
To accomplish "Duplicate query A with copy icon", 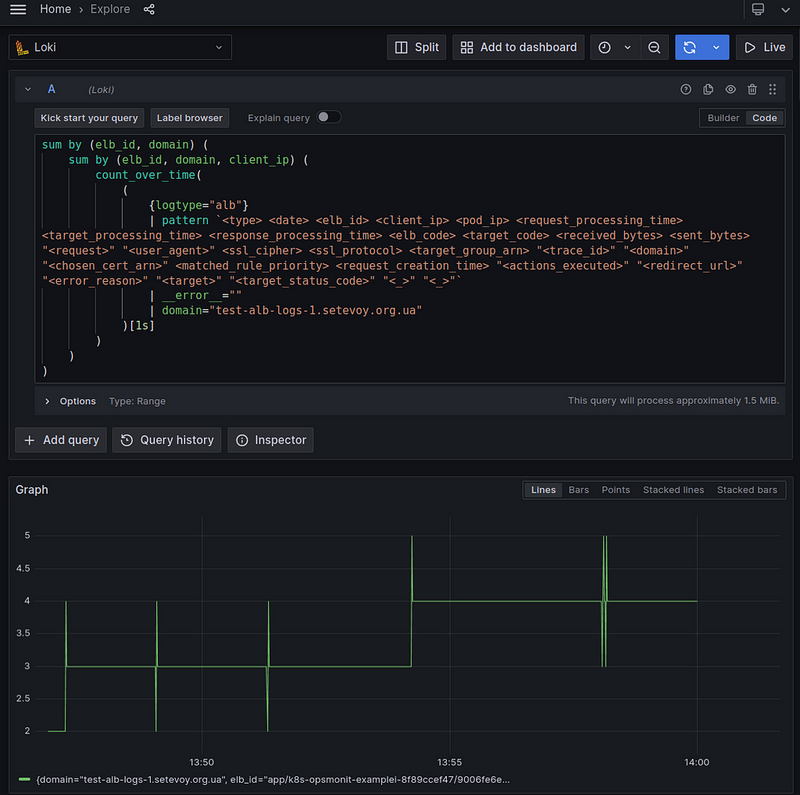I will (x=708, y=90).
